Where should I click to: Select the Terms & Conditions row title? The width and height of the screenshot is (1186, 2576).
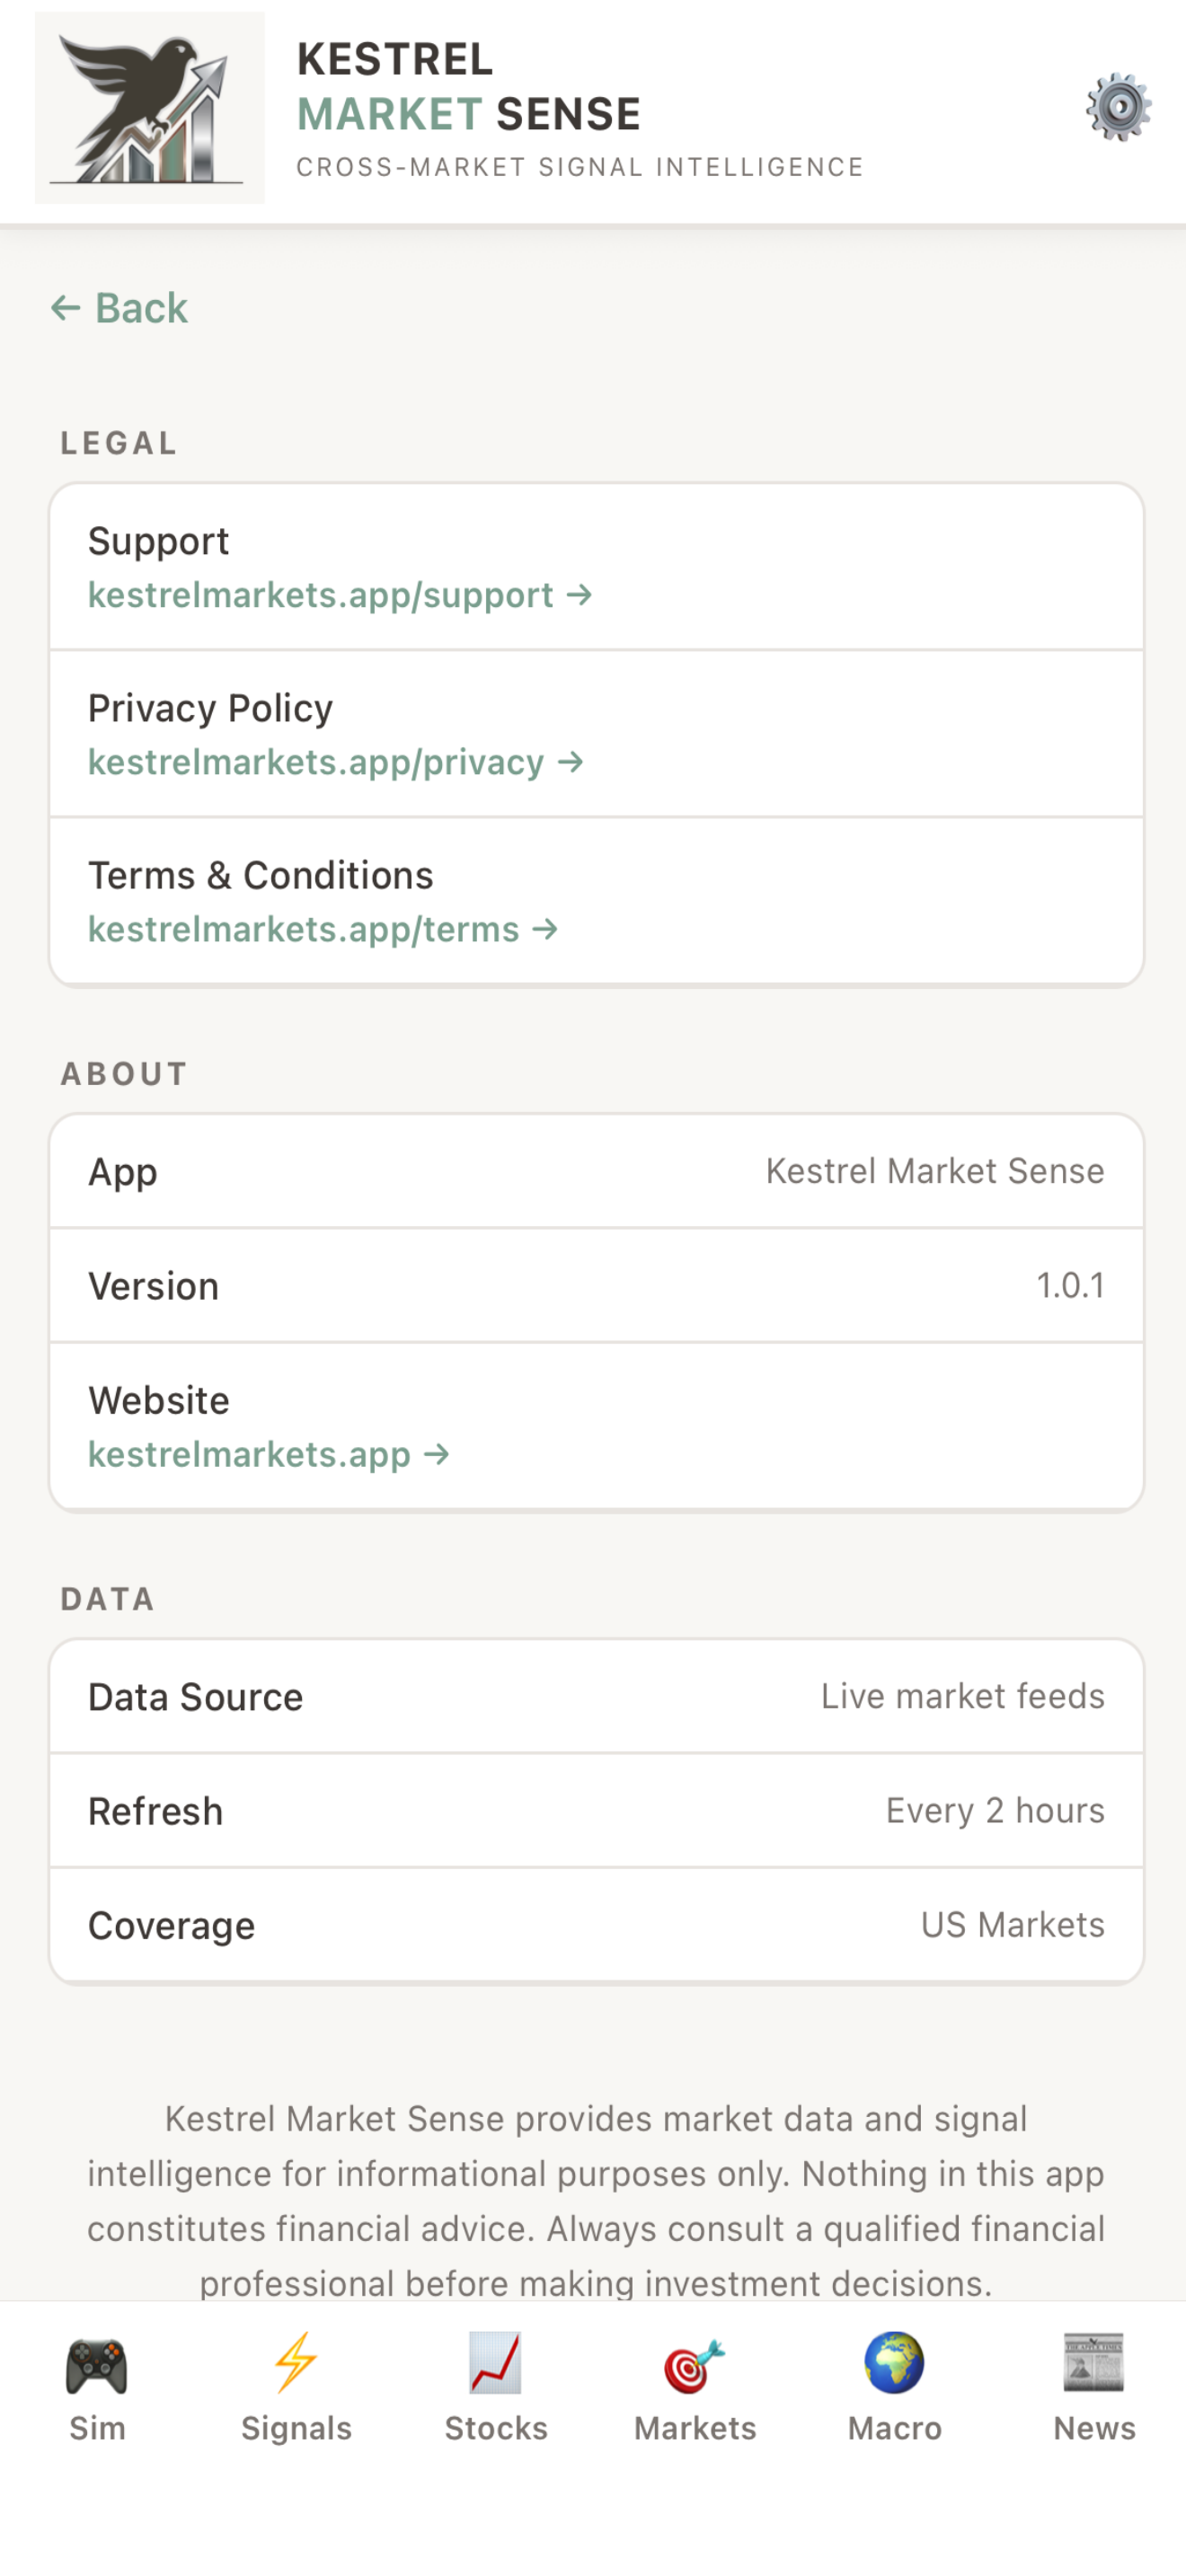[261, 875]
